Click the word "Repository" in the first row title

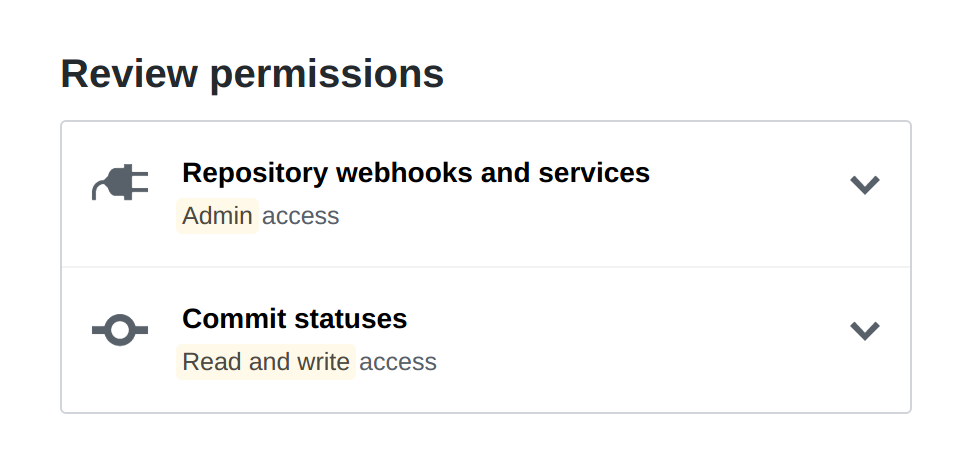(255, 173)
